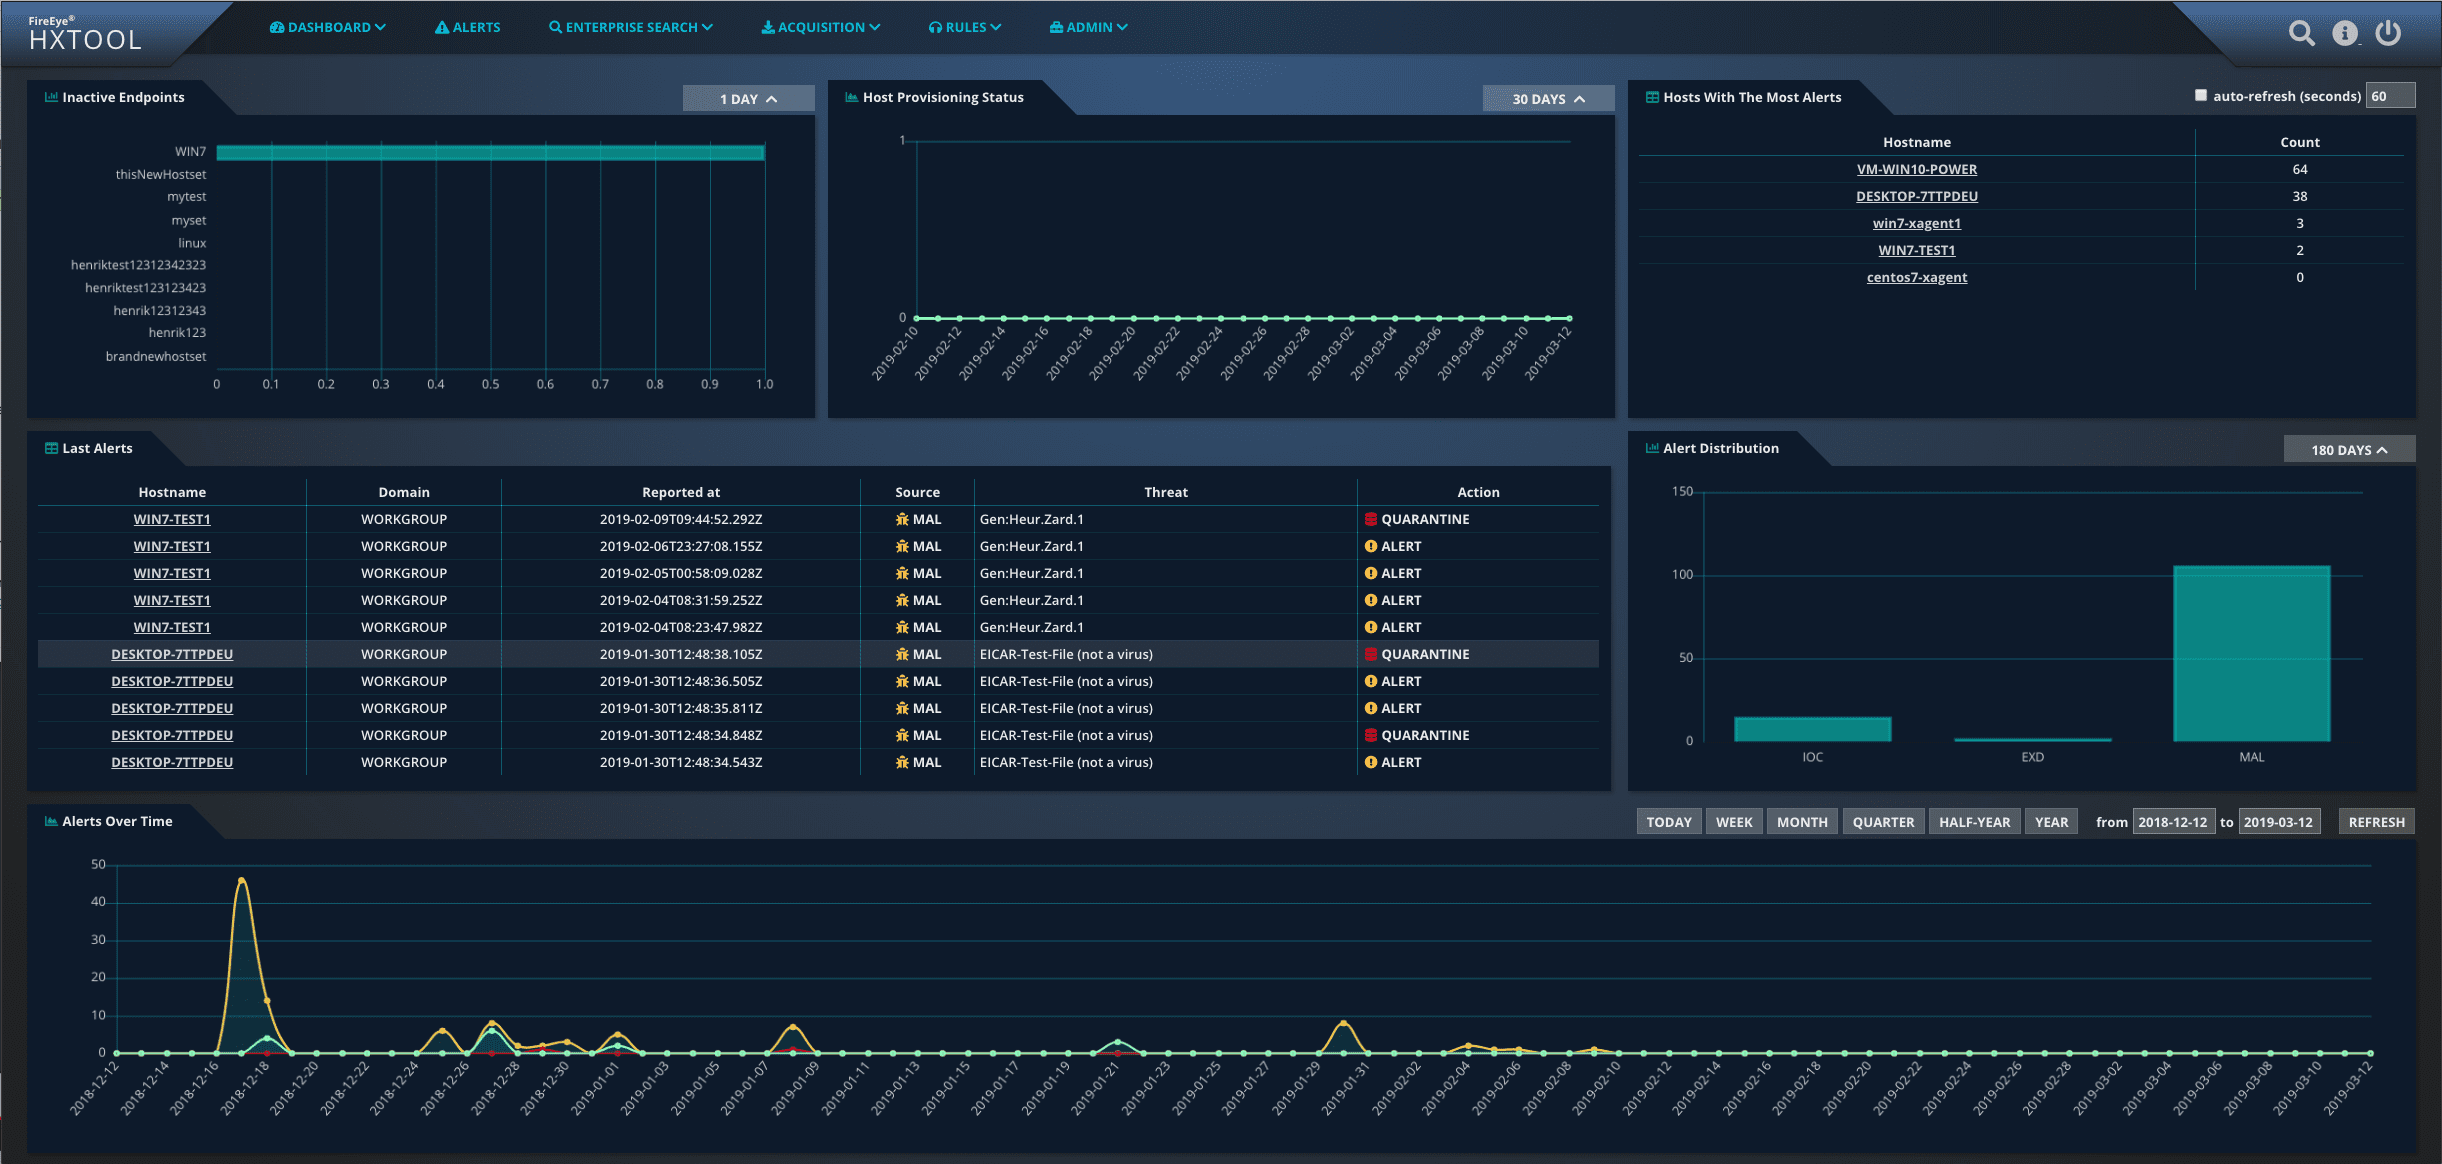This screenshot has width=2442, height=1164.
Task: Click the MAL bug icon on first WIN7-TEST1 row
Action: pos(901,519)
